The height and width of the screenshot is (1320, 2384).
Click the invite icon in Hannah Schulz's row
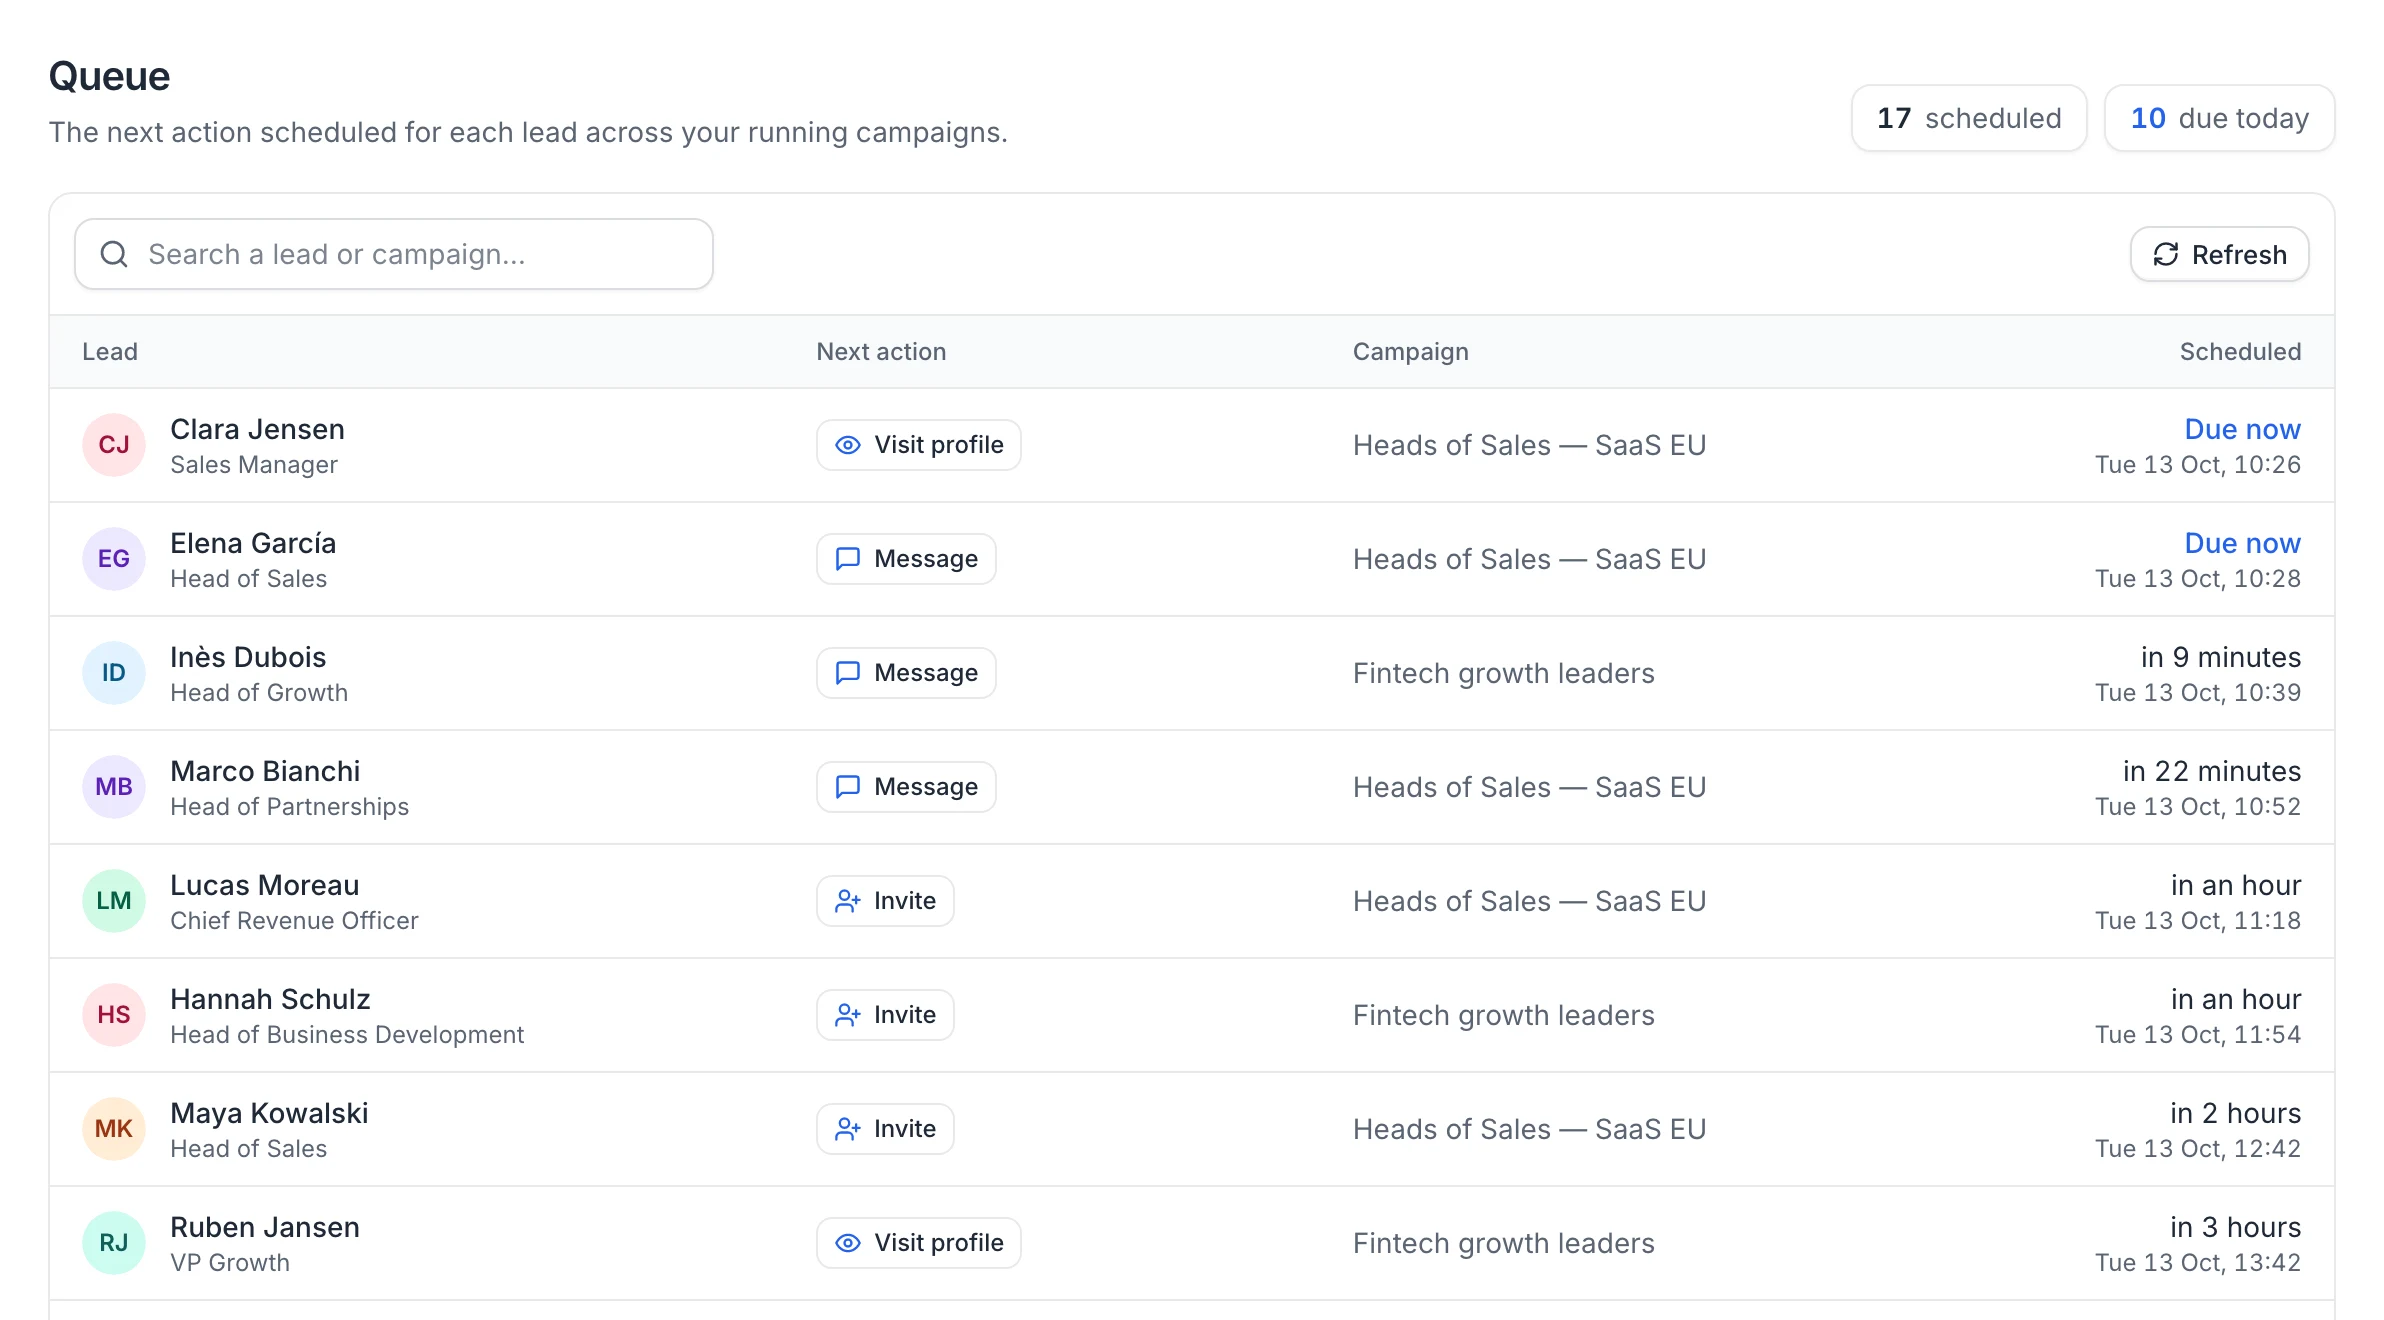[x=848, y=1015]
